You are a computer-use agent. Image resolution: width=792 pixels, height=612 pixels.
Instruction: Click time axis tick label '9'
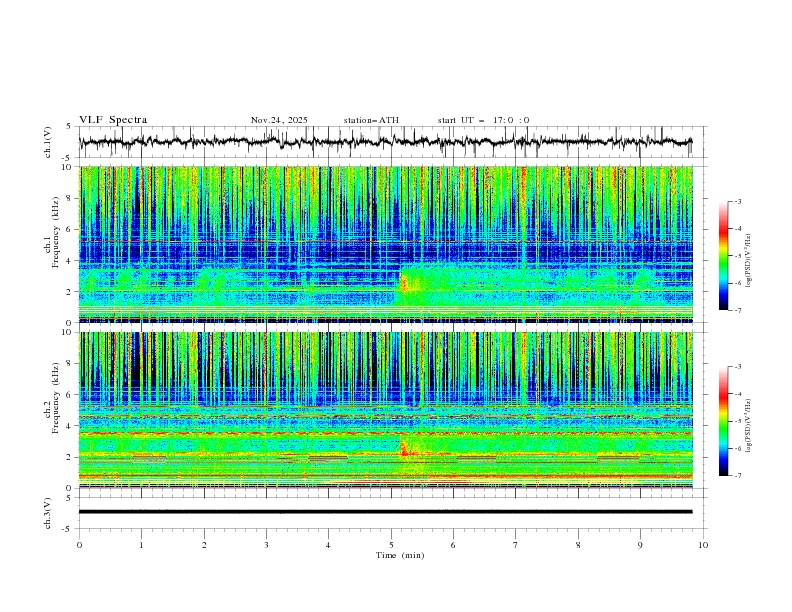[640, 545]
